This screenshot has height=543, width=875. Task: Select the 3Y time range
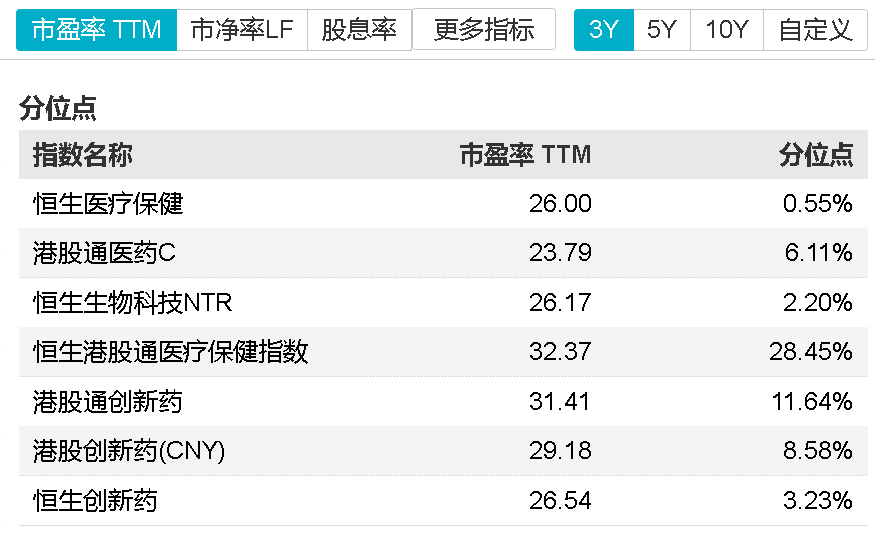pos(604,30)
